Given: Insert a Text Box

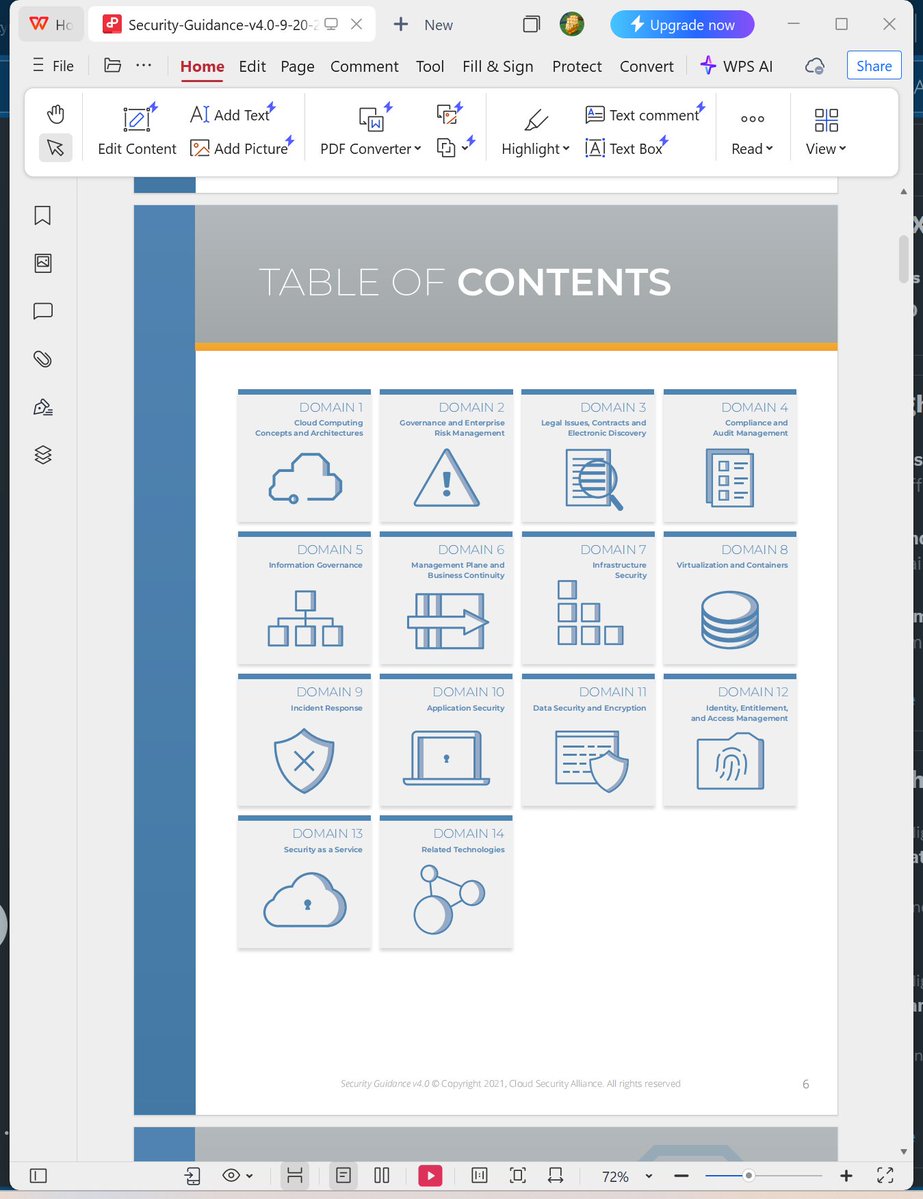Looking at the screenshot, I should pyautogui.click(x=626, y=148).
